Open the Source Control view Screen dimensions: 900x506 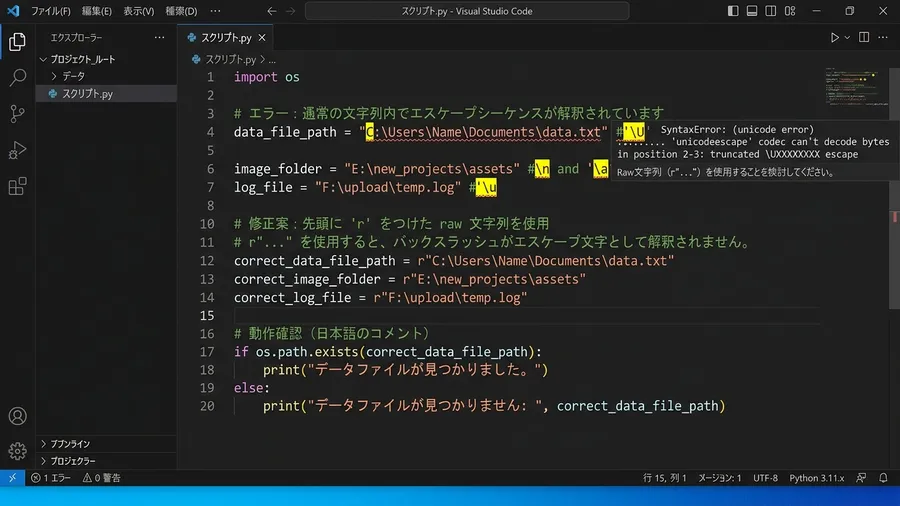17,114
